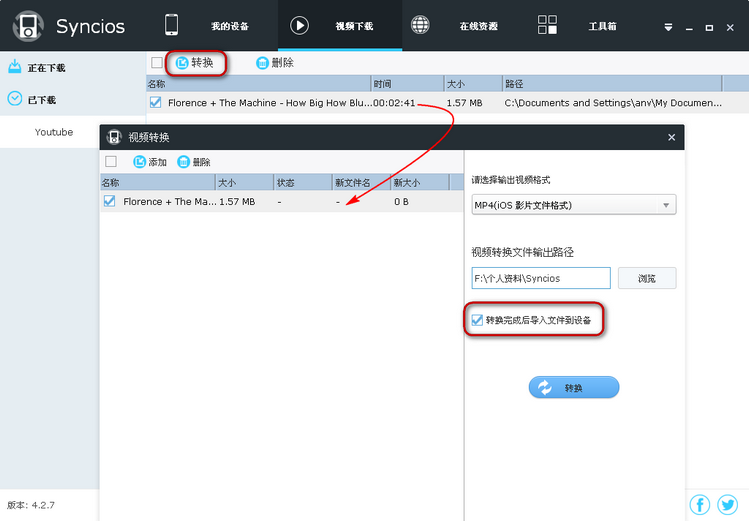Click the 转换 button in the main toolbar
This screenshot has width=749, height=521.
(x=194, y=63)
